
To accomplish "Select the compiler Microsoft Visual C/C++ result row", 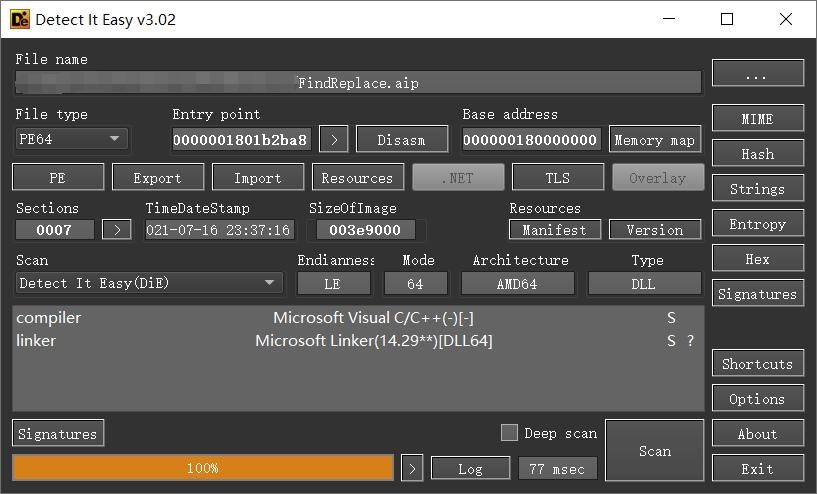I will point(358,317).
